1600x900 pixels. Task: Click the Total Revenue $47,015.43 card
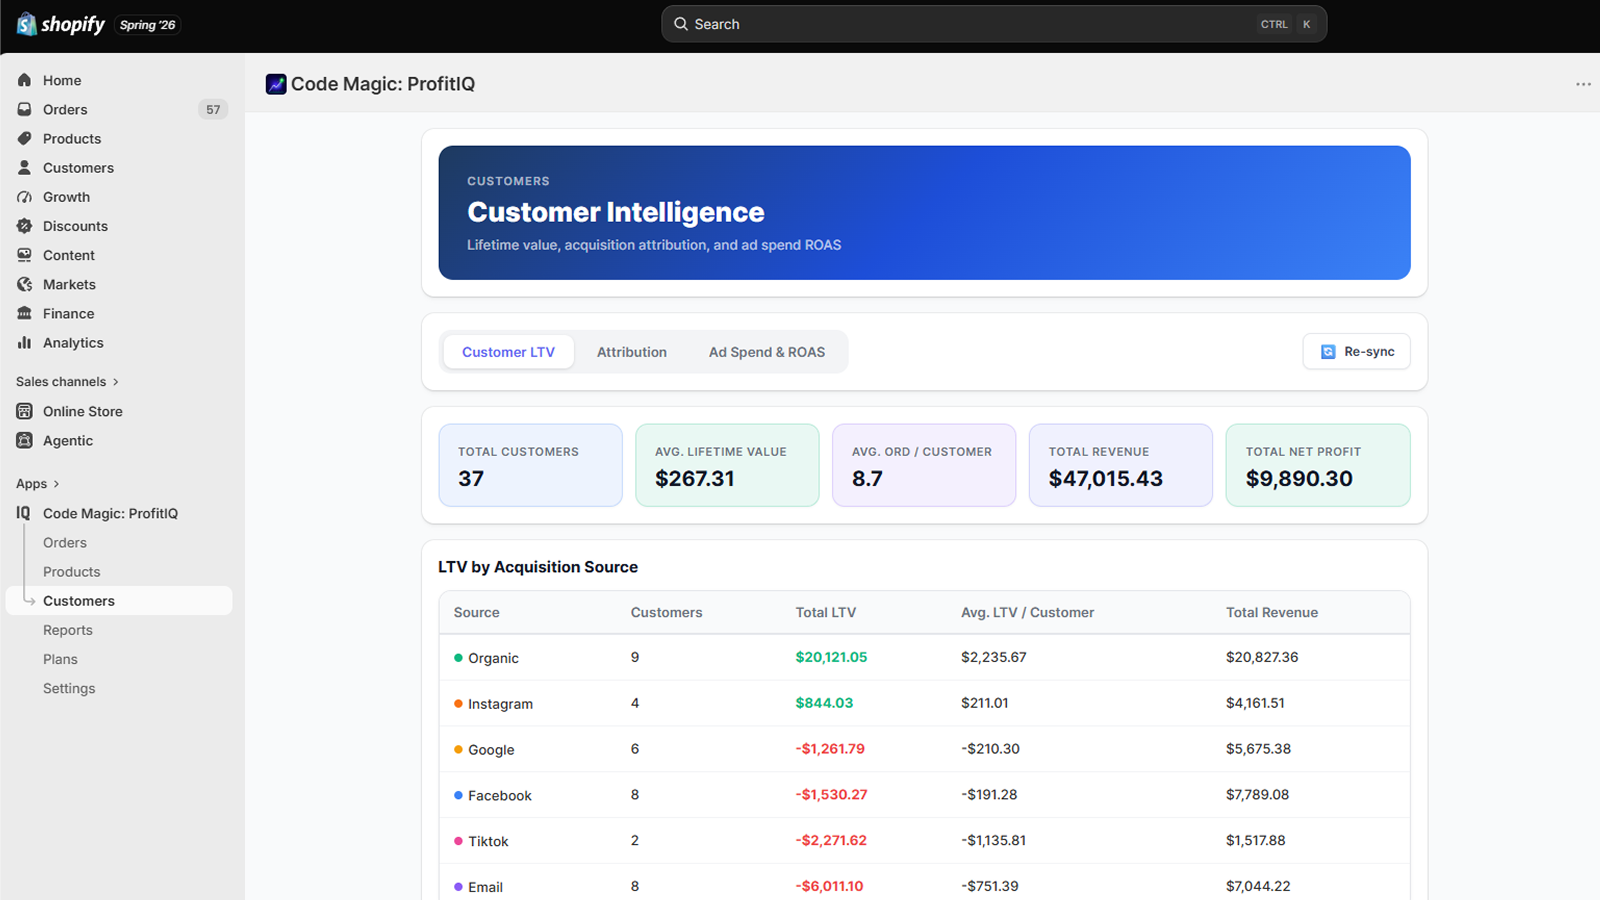coord(1121,465)
